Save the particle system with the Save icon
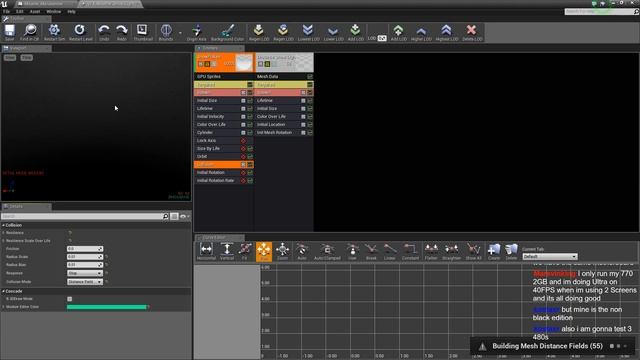The height and width of the screenshot is (360, 640). tap(9, 32)
